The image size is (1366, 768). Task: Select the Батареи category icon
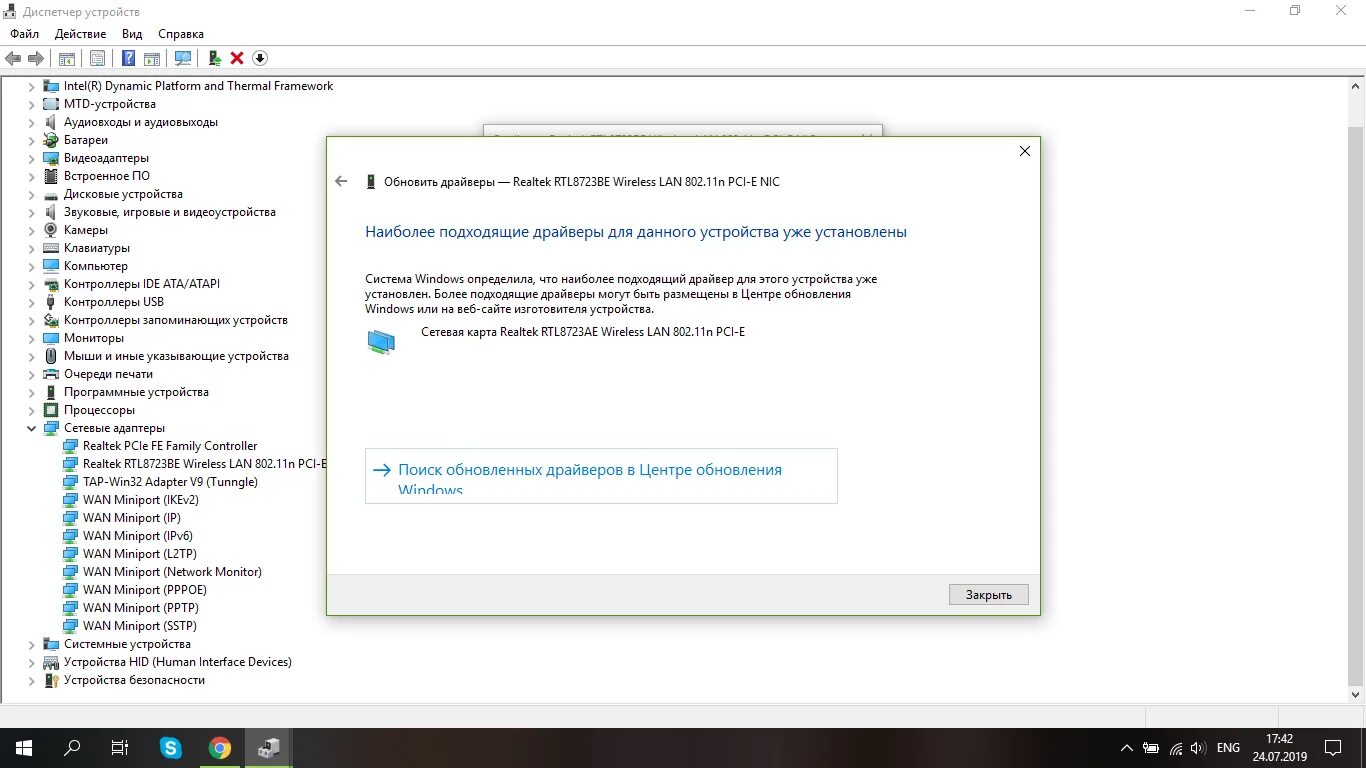(x=51, y=140)
